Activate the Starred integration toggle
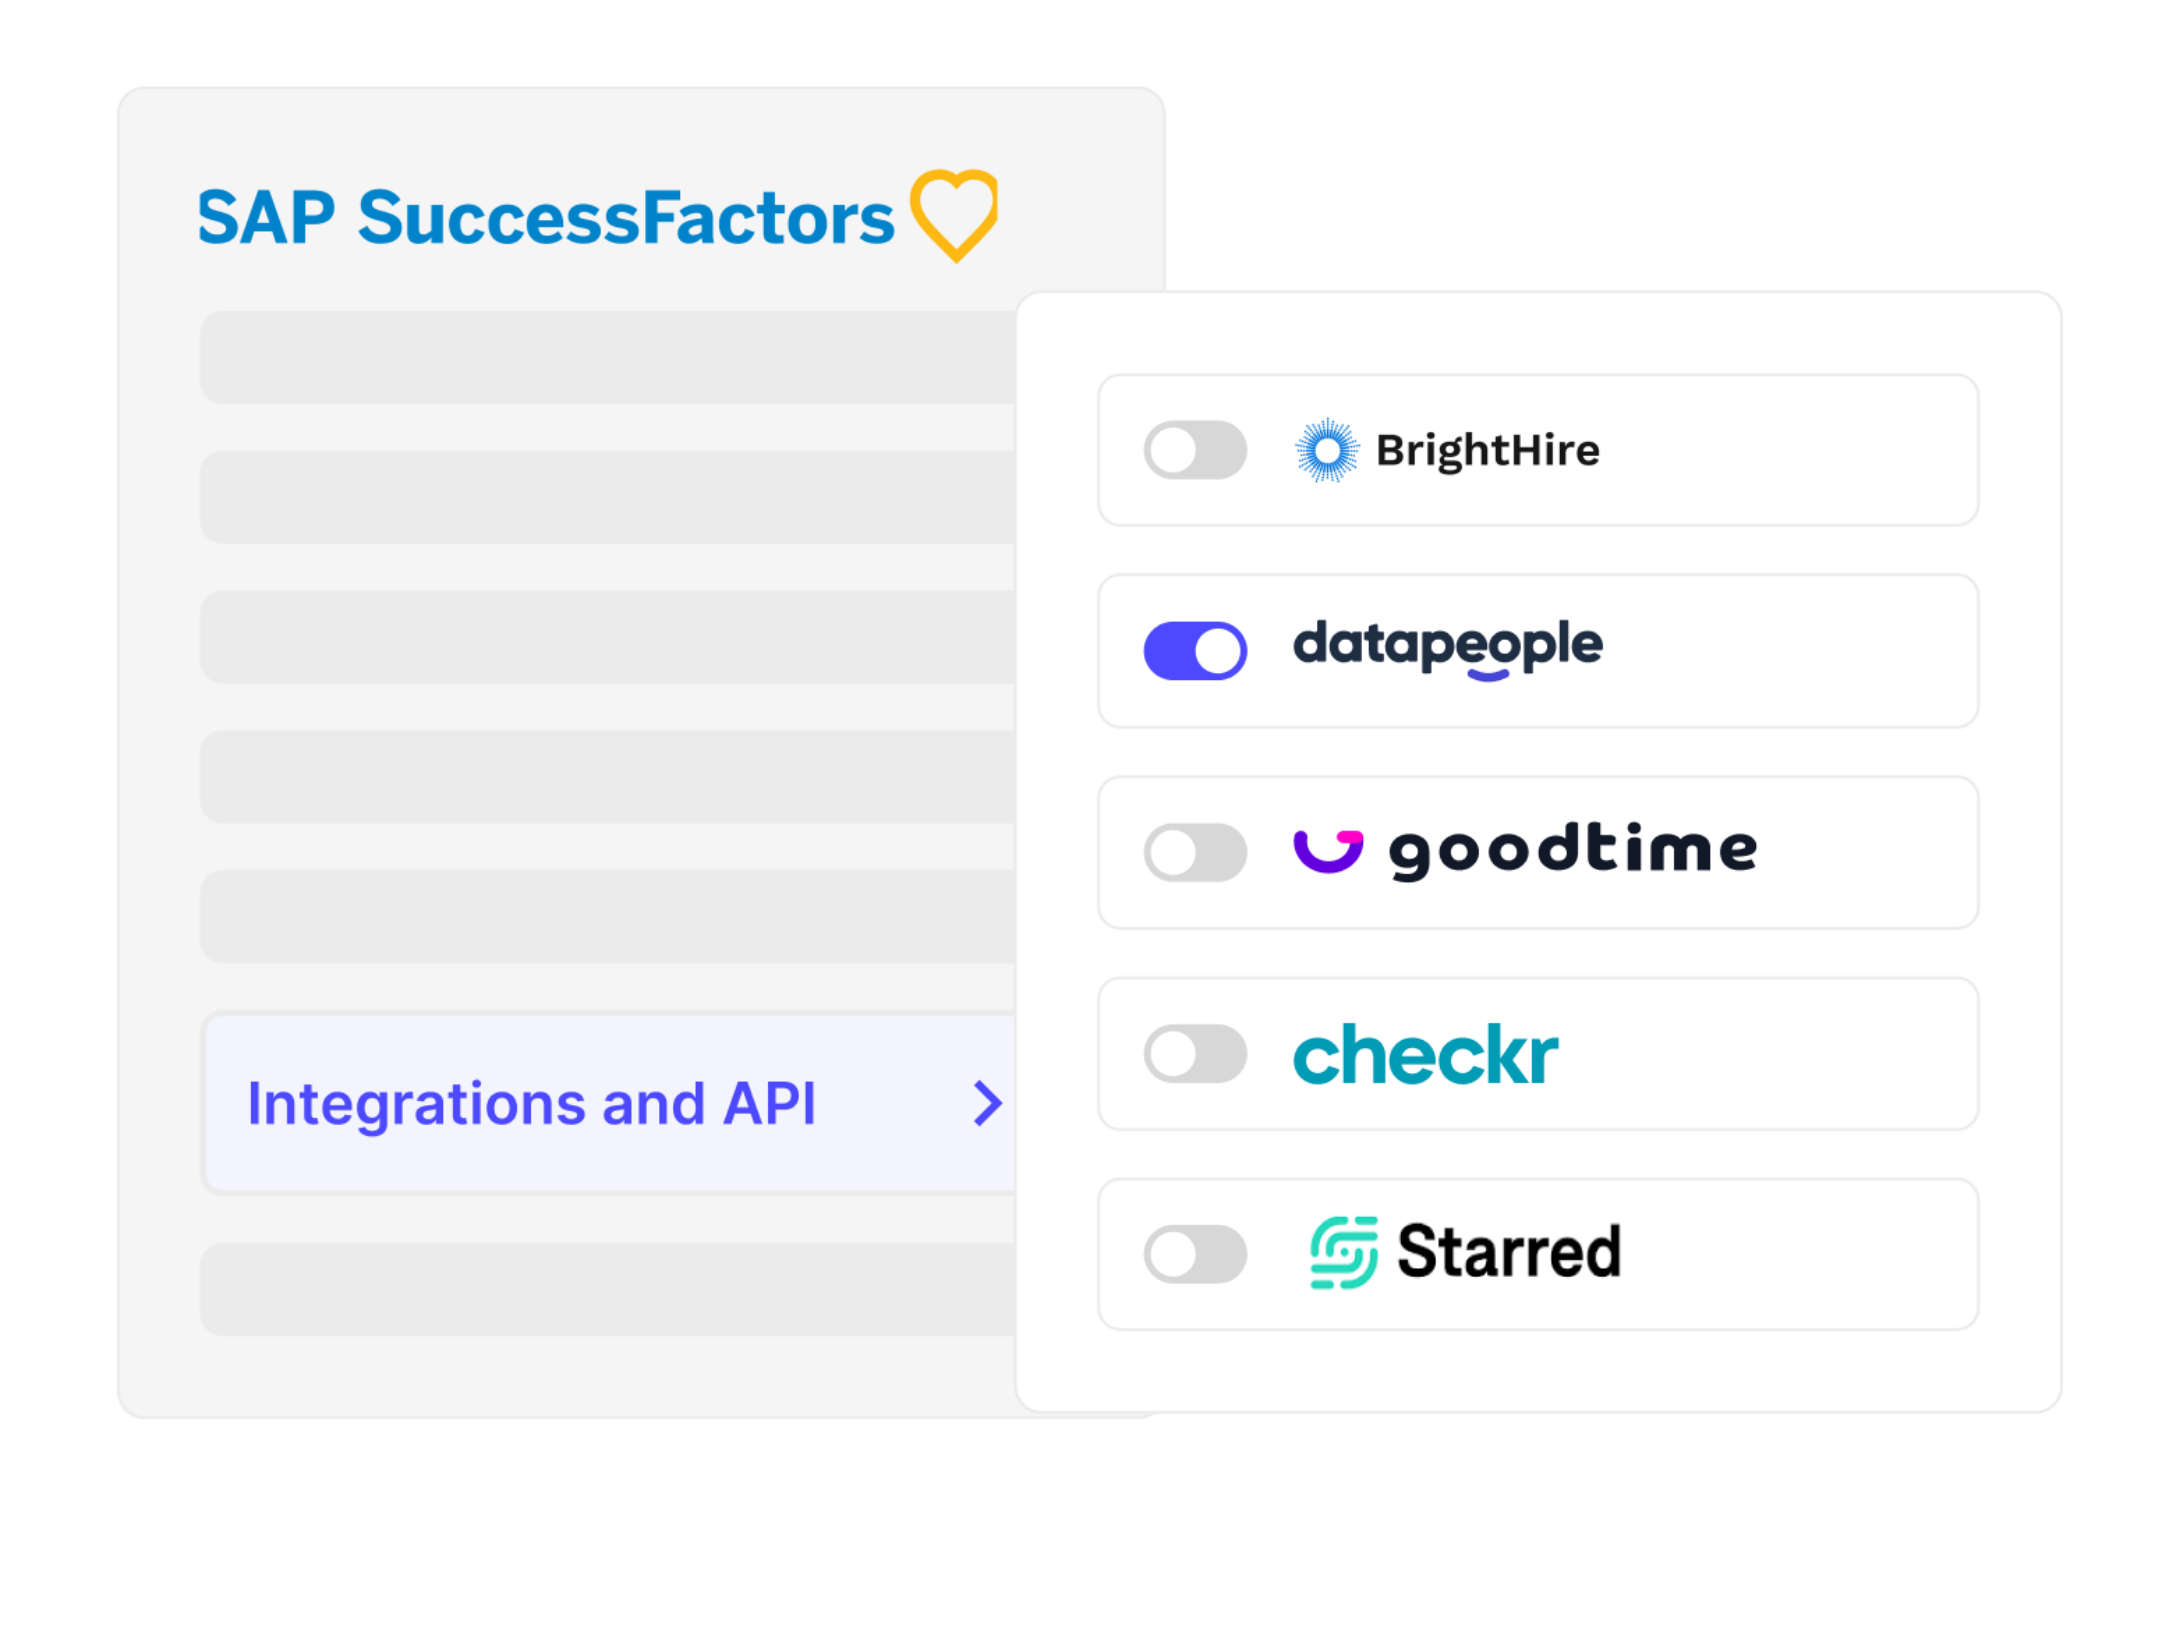The height and width of the screenshot is (1628, 2180). (1195, 1254)
